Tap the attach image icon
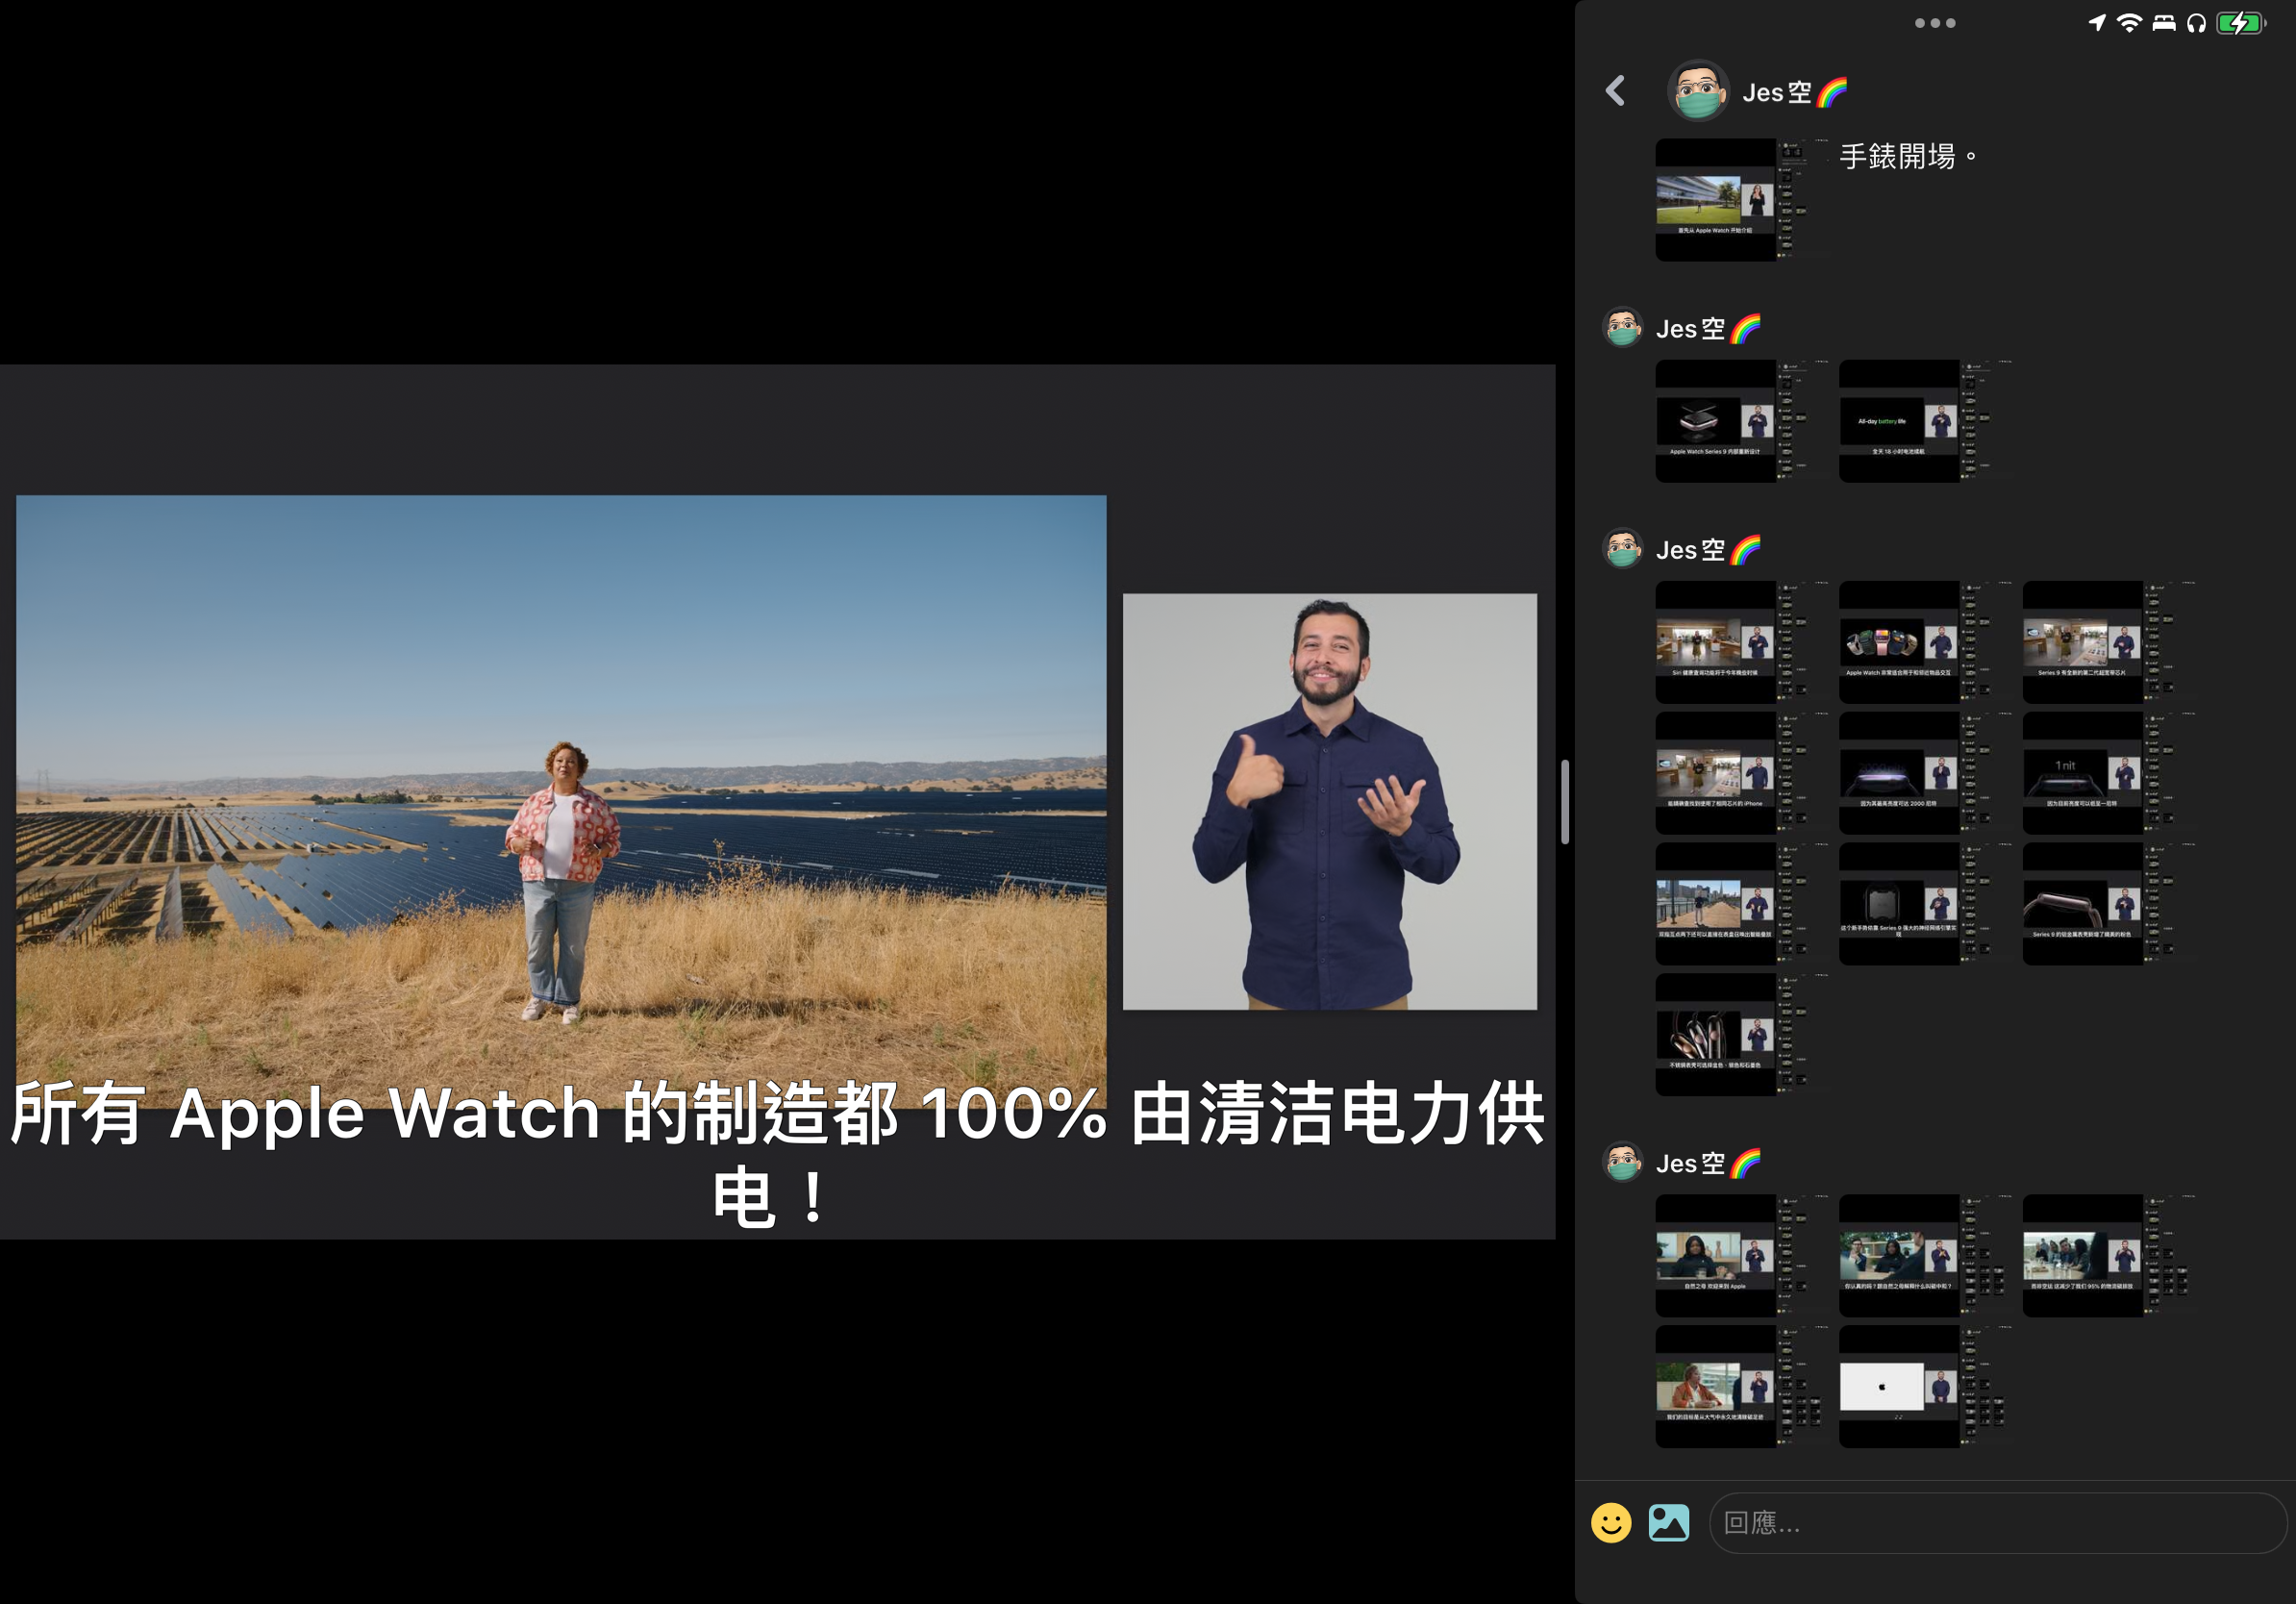The height and width of the screenshot is (1604, 2296). [1668, 1522]
